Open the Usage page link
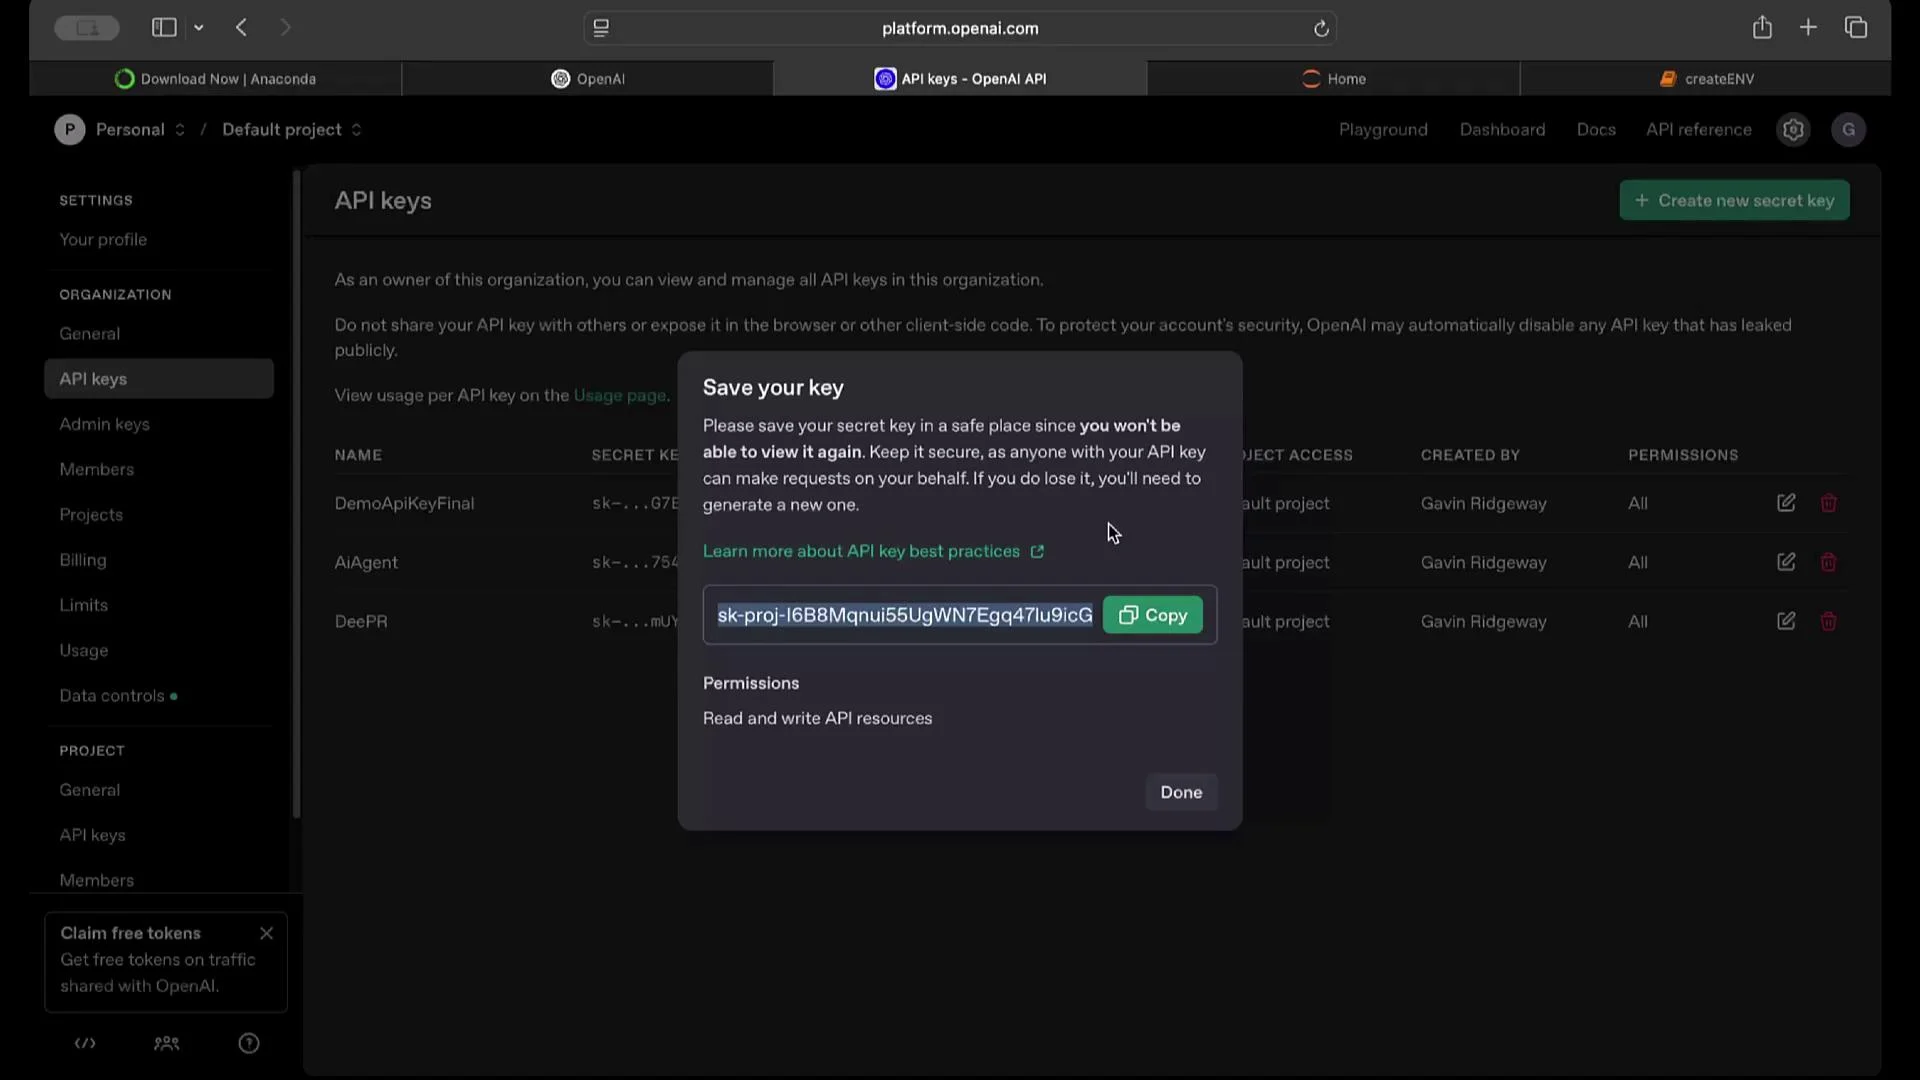This screenshot has width=1920, height=1080. (620, 395)
